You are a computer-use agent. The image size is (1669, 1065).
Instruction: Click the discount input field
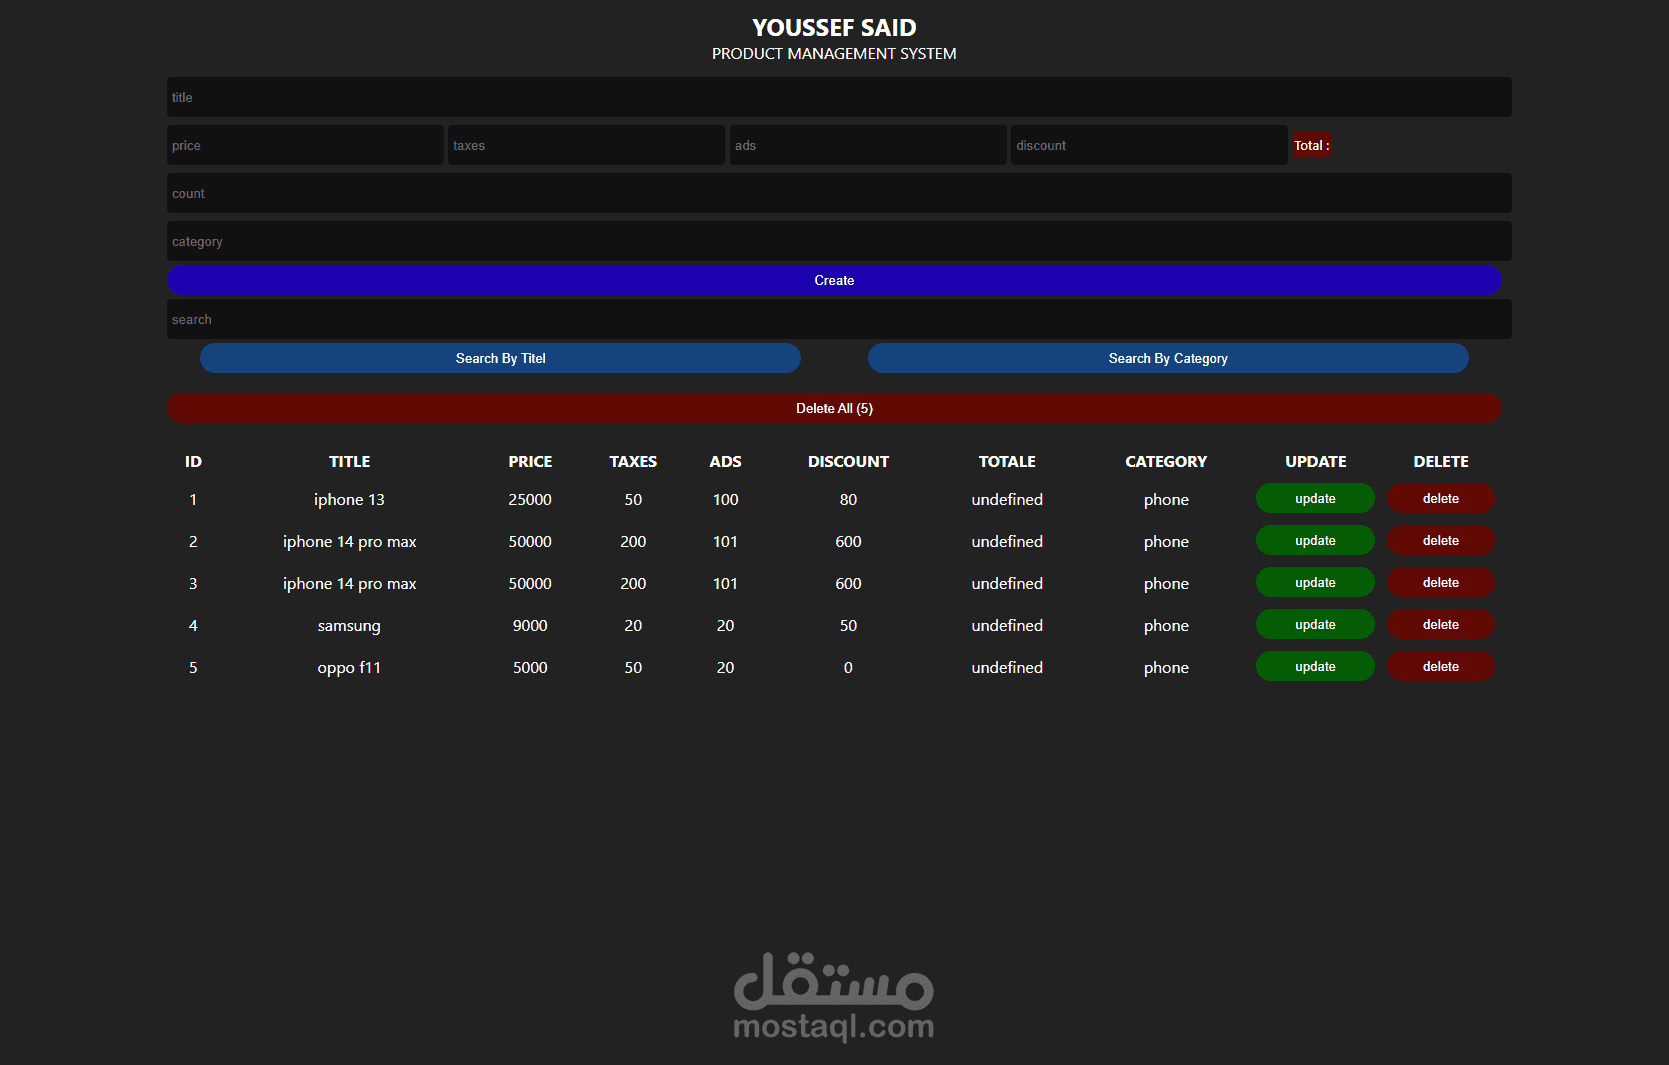(x=1148, y=145)
